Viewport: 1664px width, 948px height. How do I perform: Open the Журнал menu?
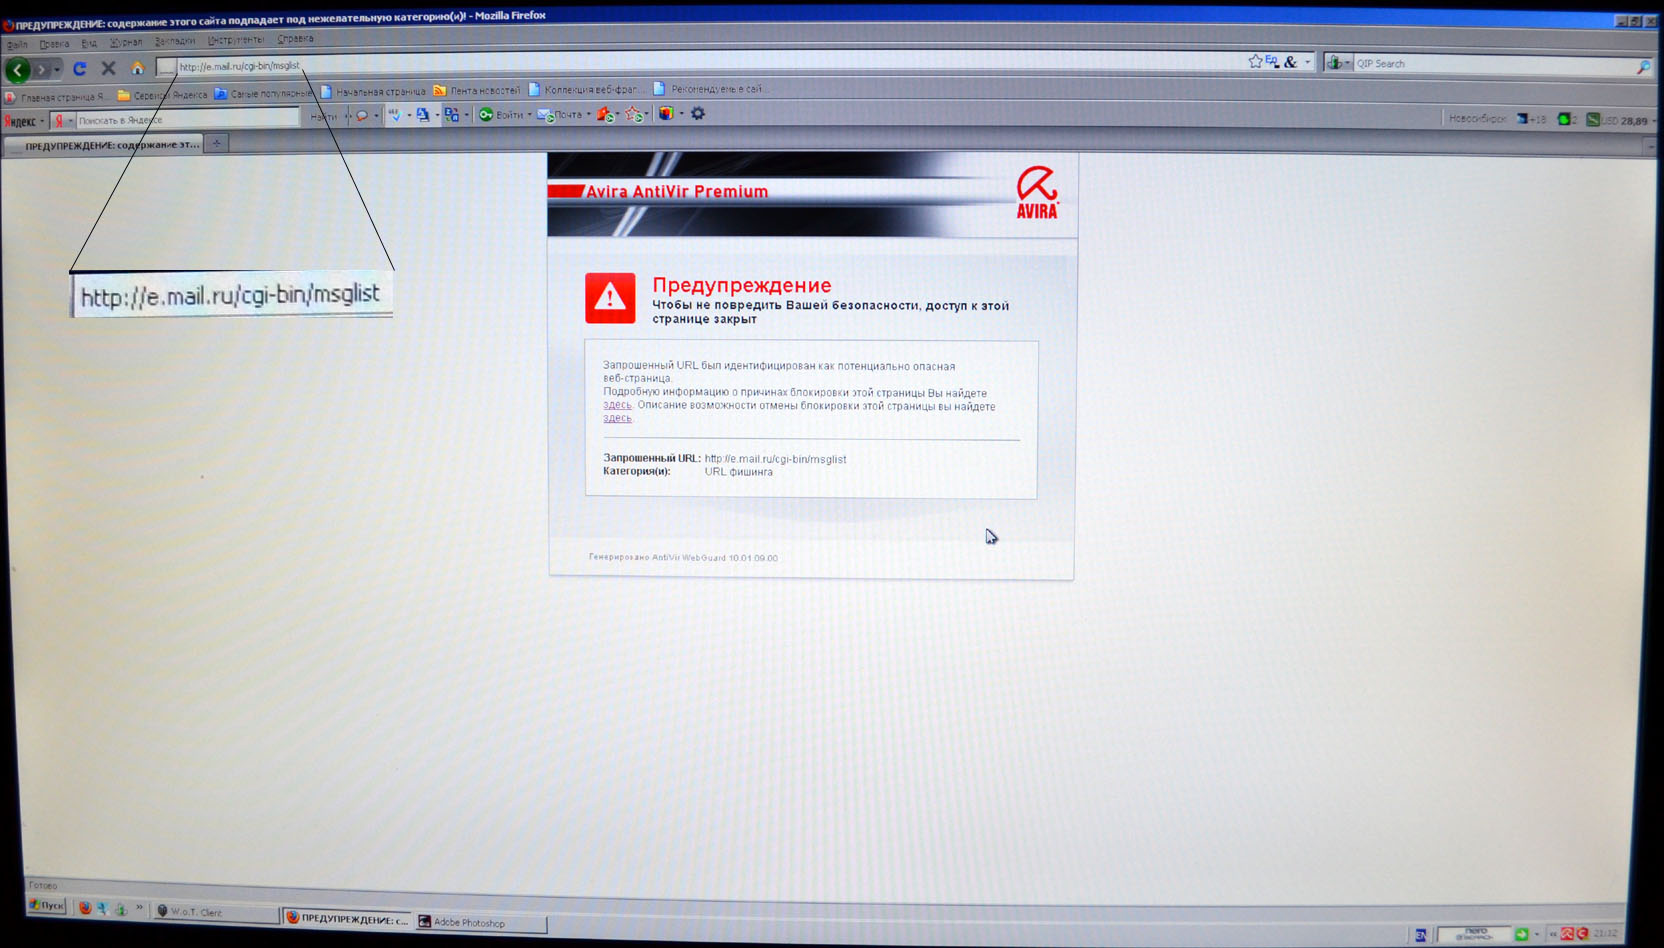click(126, 42)
